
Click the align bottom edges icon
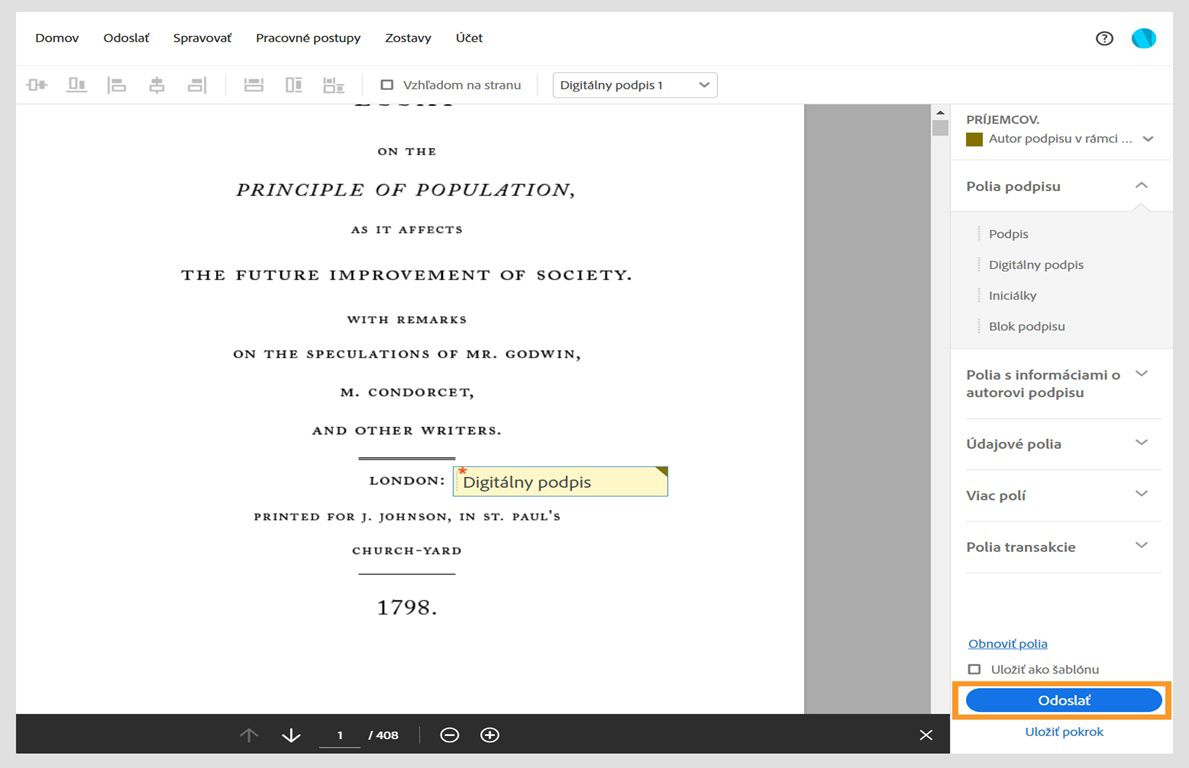[77, 85]
